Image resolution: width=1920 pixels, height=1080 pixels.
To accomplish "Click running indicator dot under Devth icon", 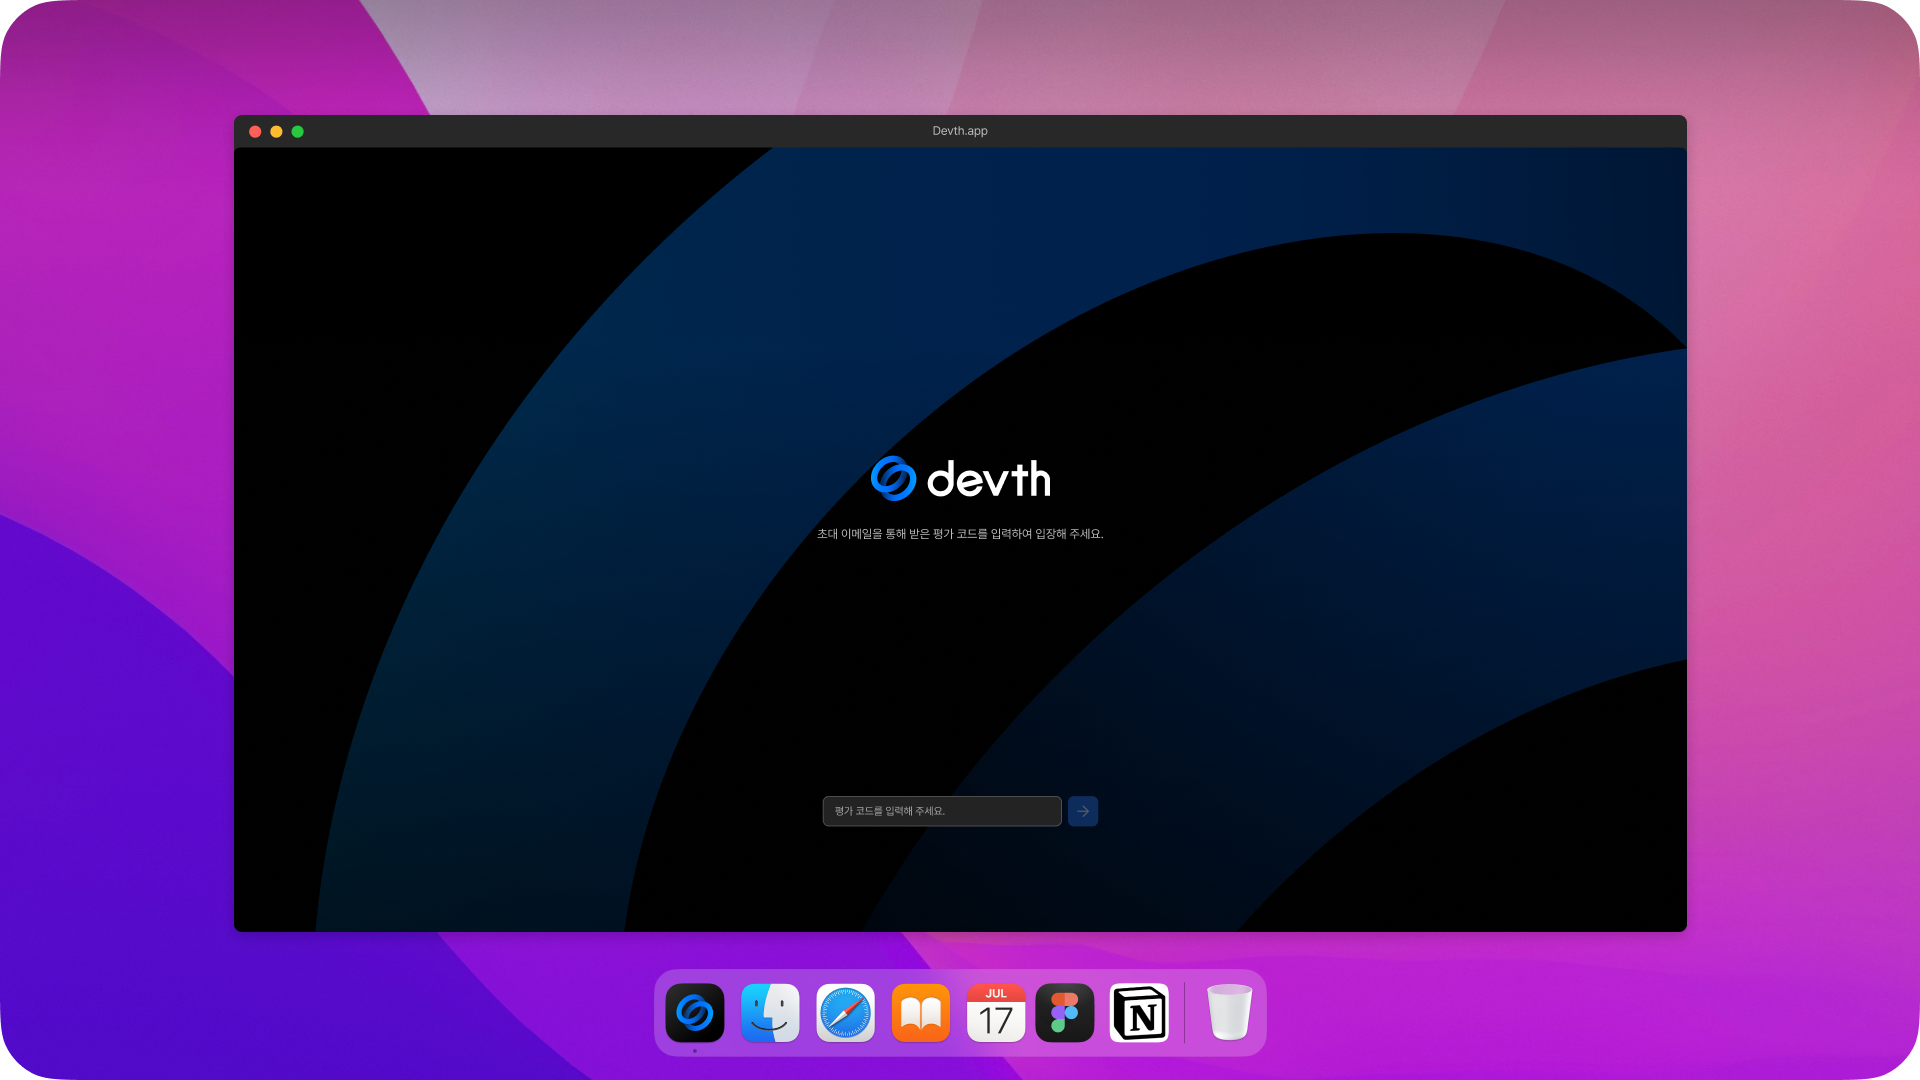I will (695, 1051).
